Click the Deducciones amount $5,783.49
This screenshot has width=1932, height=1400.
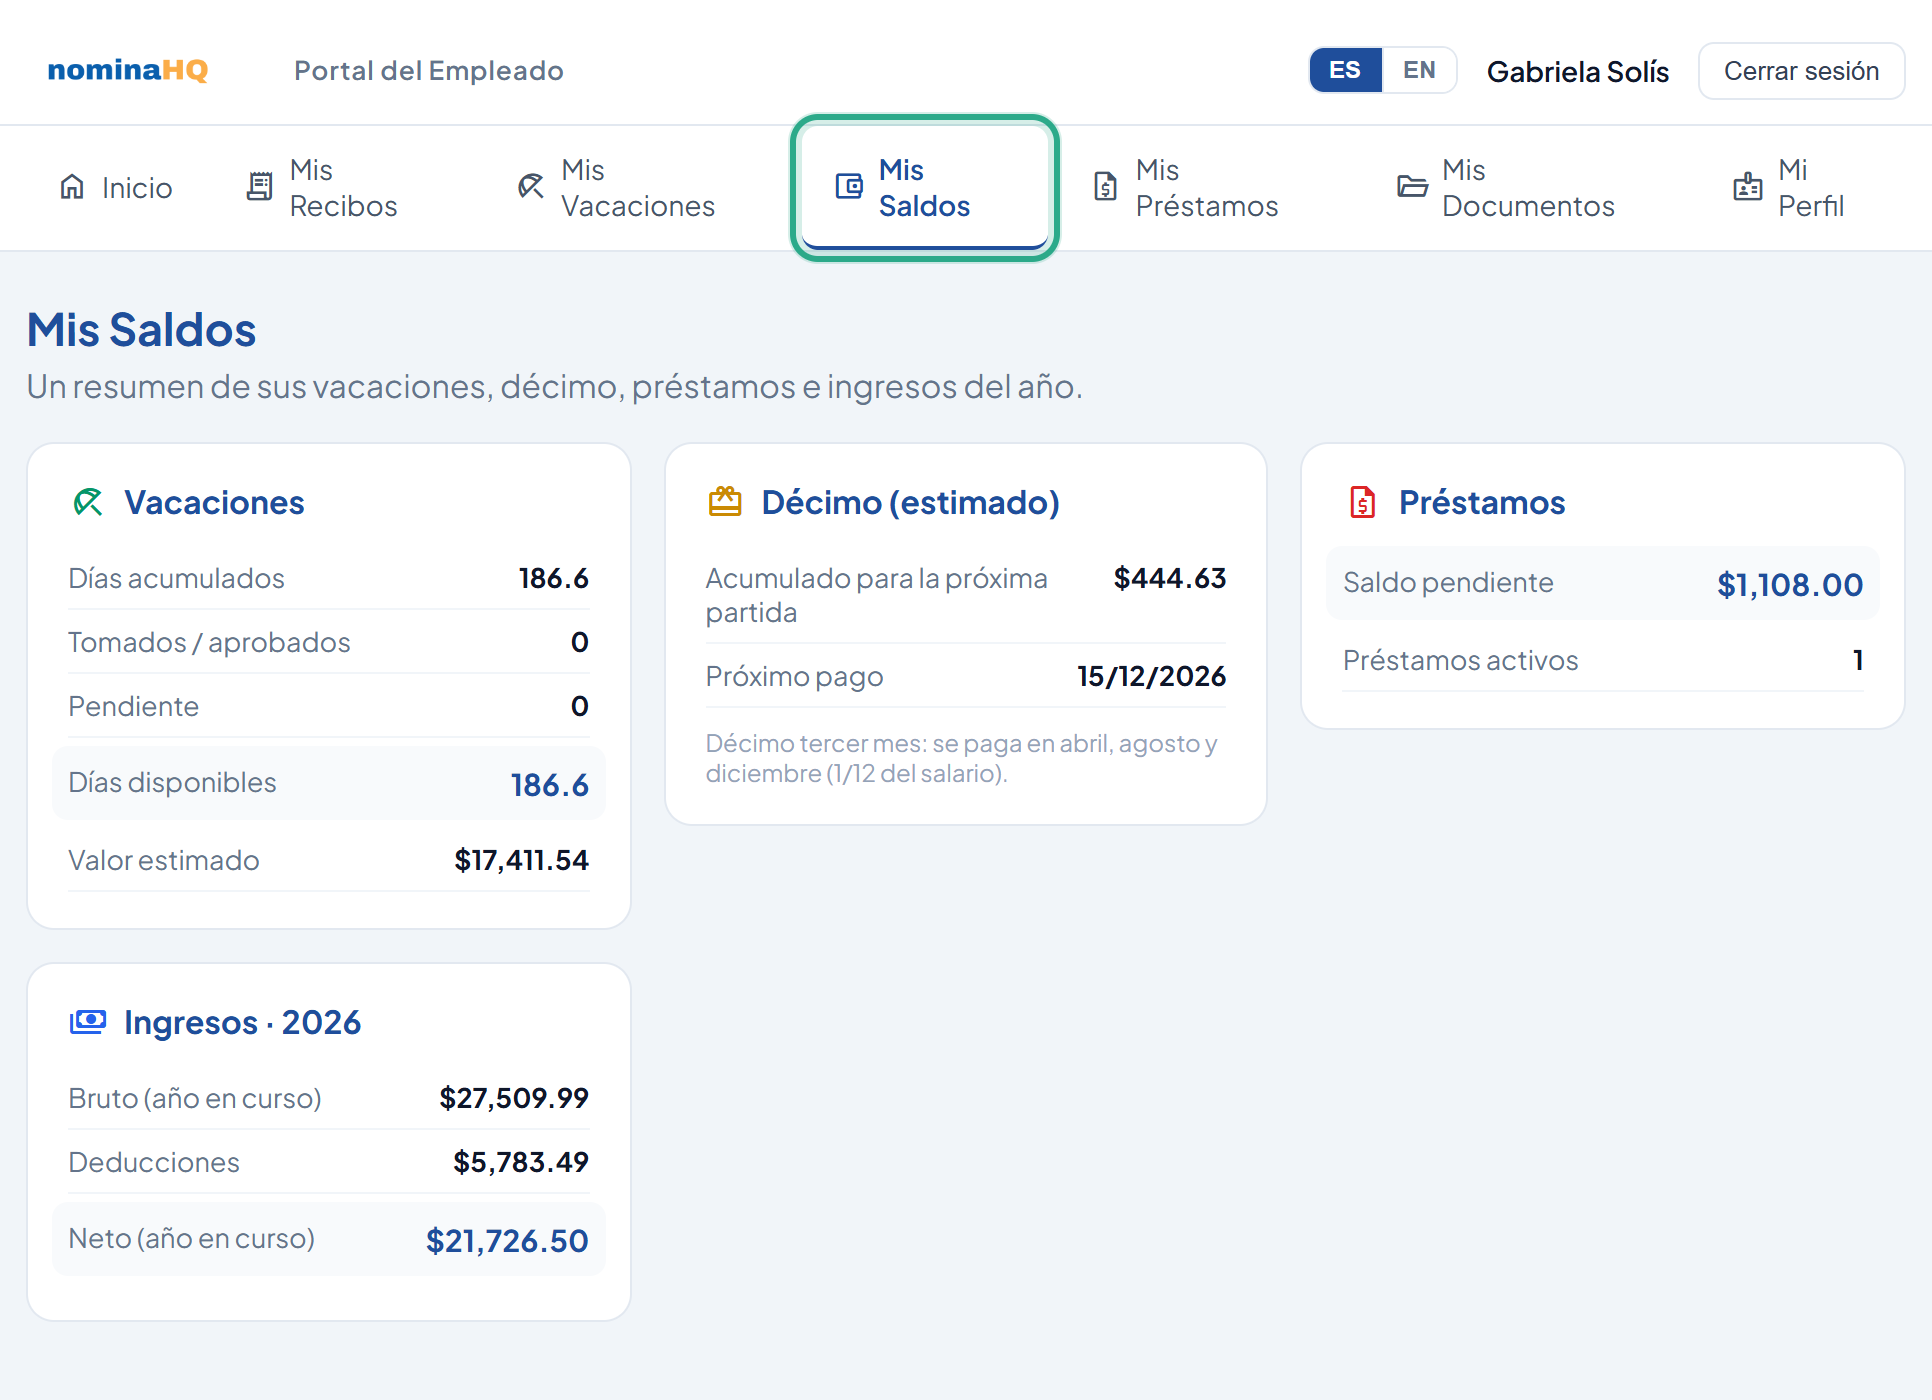coord(521,1162)
